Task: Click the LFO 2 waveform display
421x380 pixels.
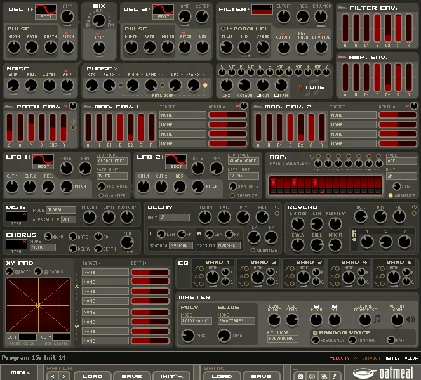Action: (x=176, y=161)
